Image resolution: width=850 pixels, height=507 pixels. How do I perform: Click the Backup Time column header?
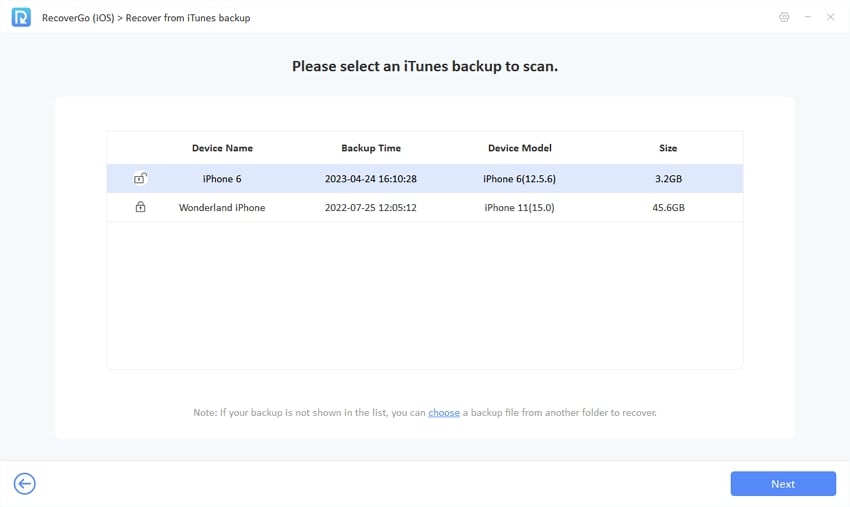[371, 148]
